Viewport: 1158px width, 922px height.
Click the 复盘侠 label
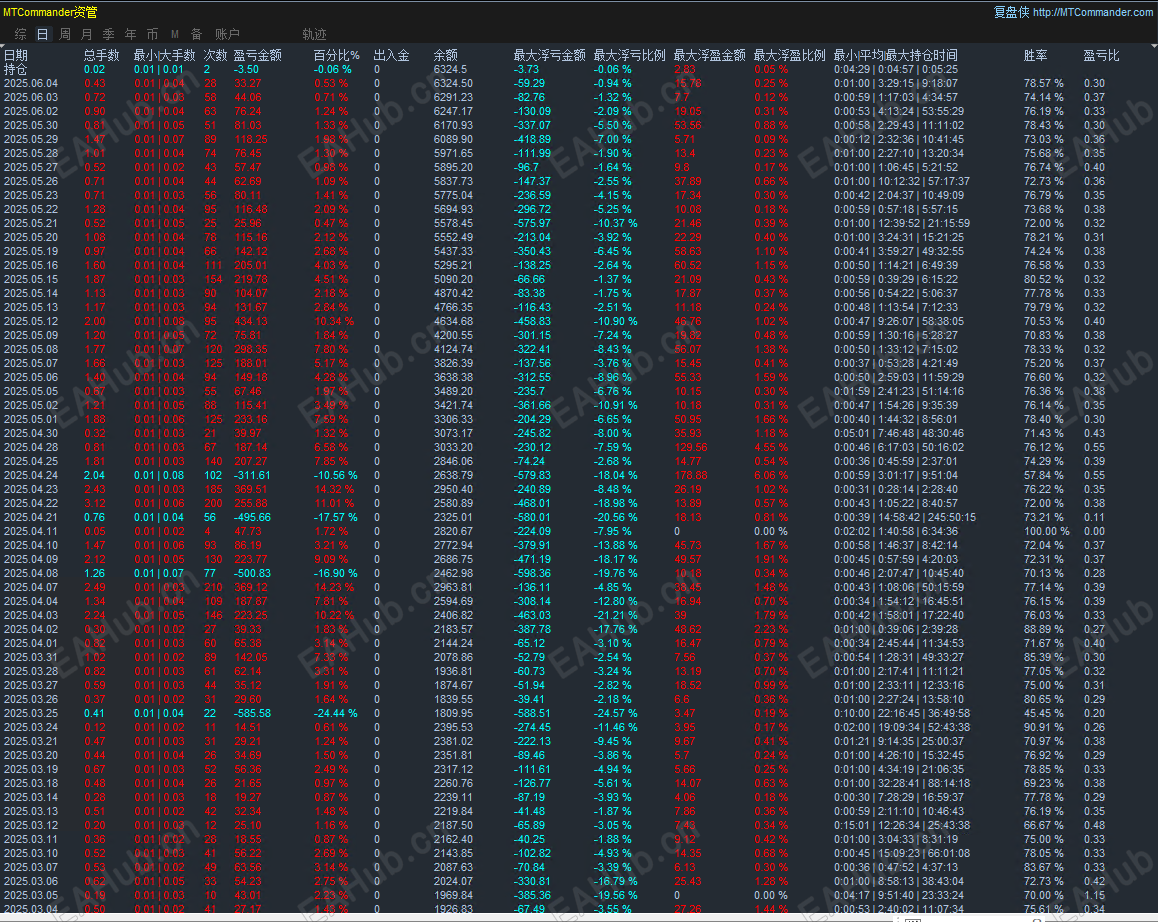coord(1011,12)
